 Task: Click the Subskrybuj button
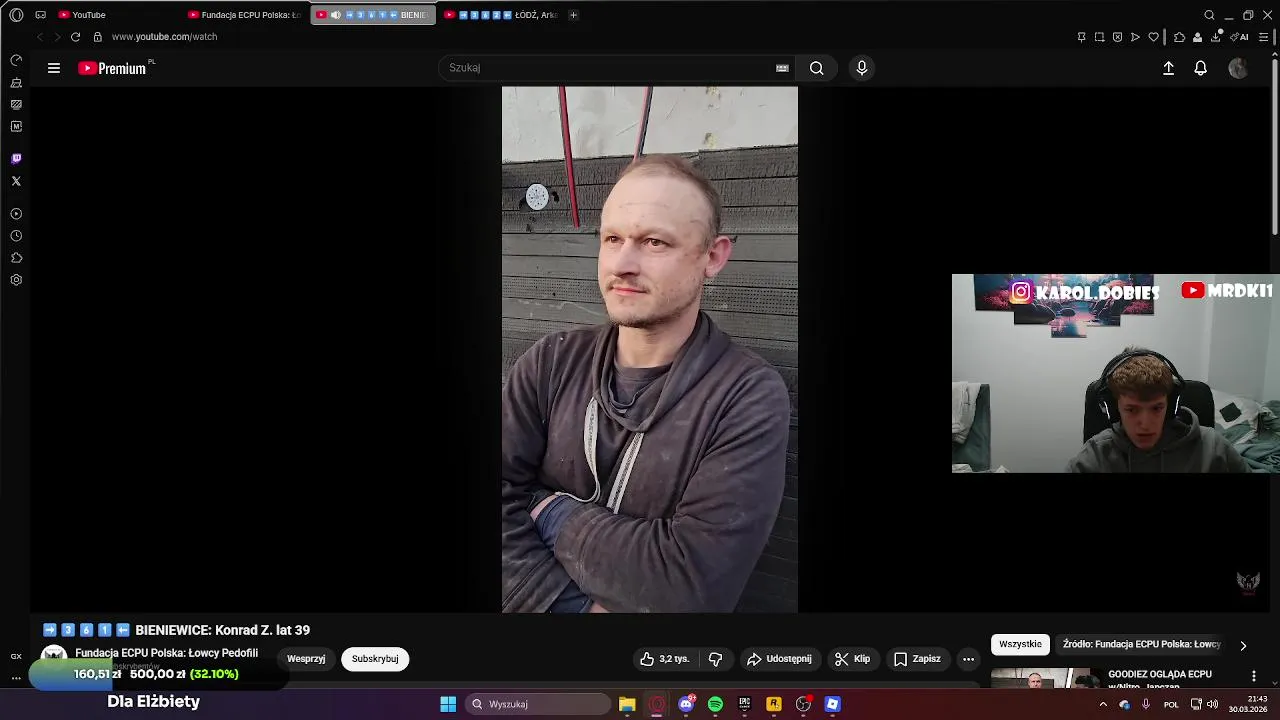[375, 659]
